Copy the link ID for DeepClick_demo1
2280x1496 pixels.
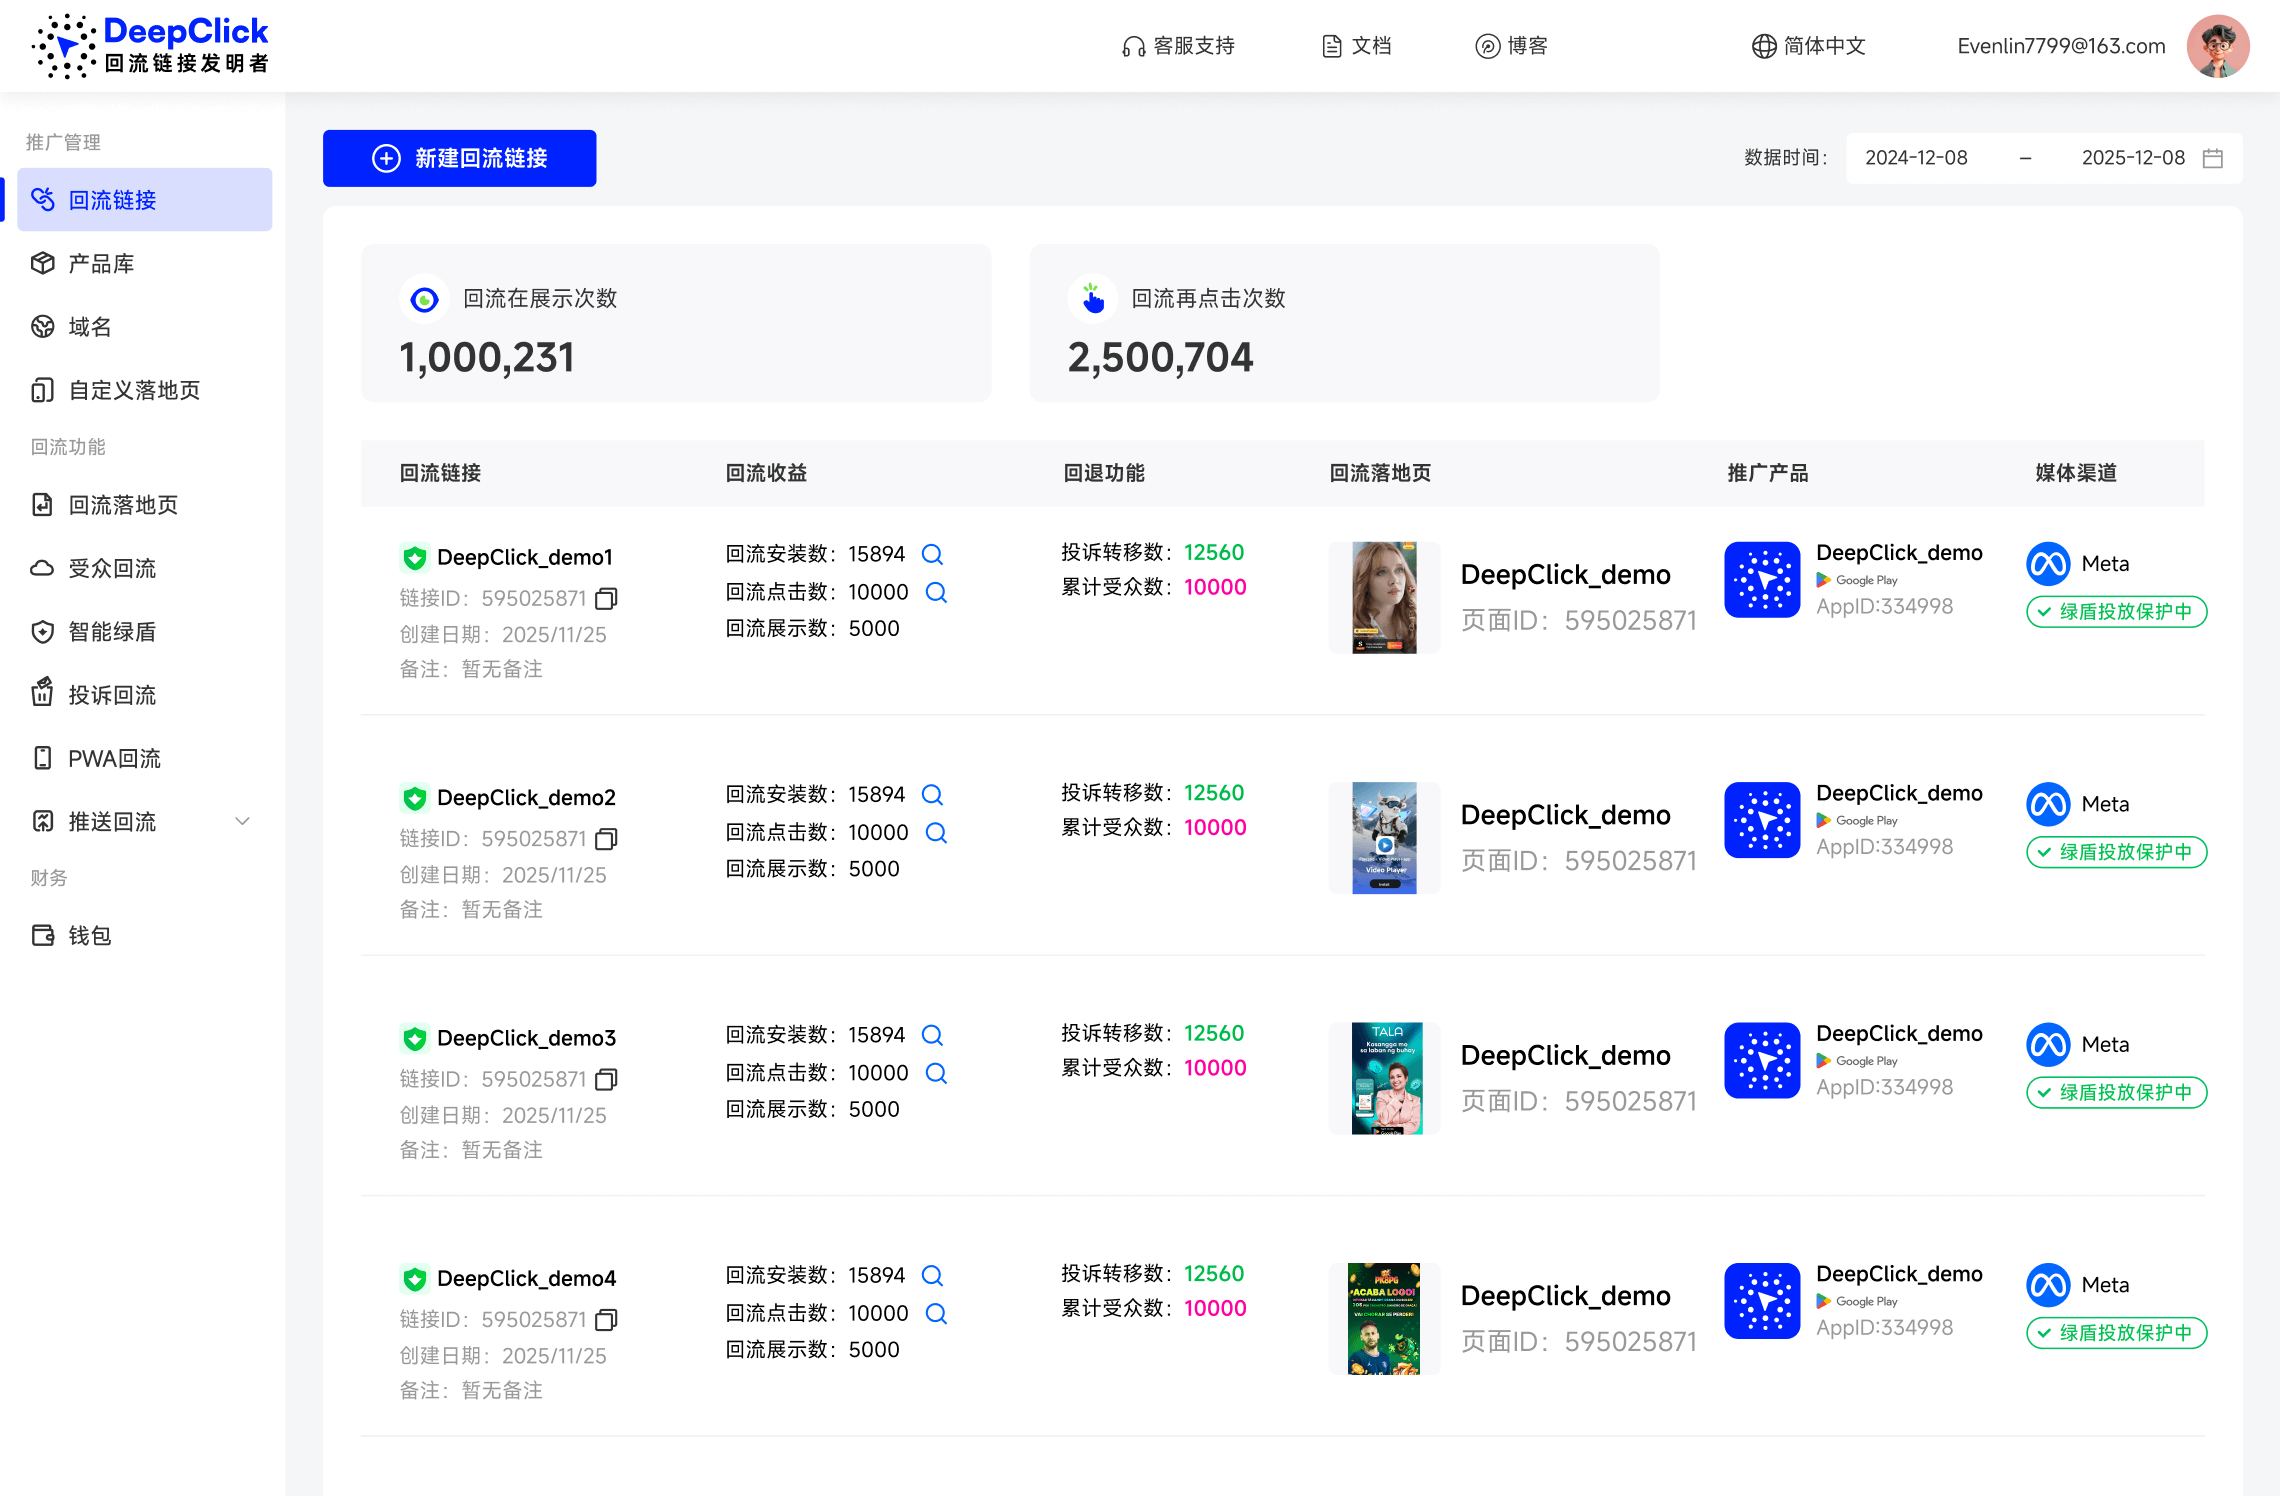coord(607,598)
